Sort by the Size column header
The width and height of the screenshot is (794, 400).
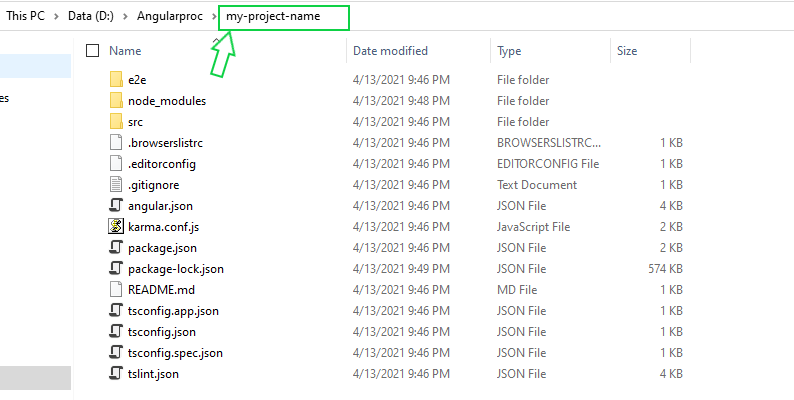(627, 51)
